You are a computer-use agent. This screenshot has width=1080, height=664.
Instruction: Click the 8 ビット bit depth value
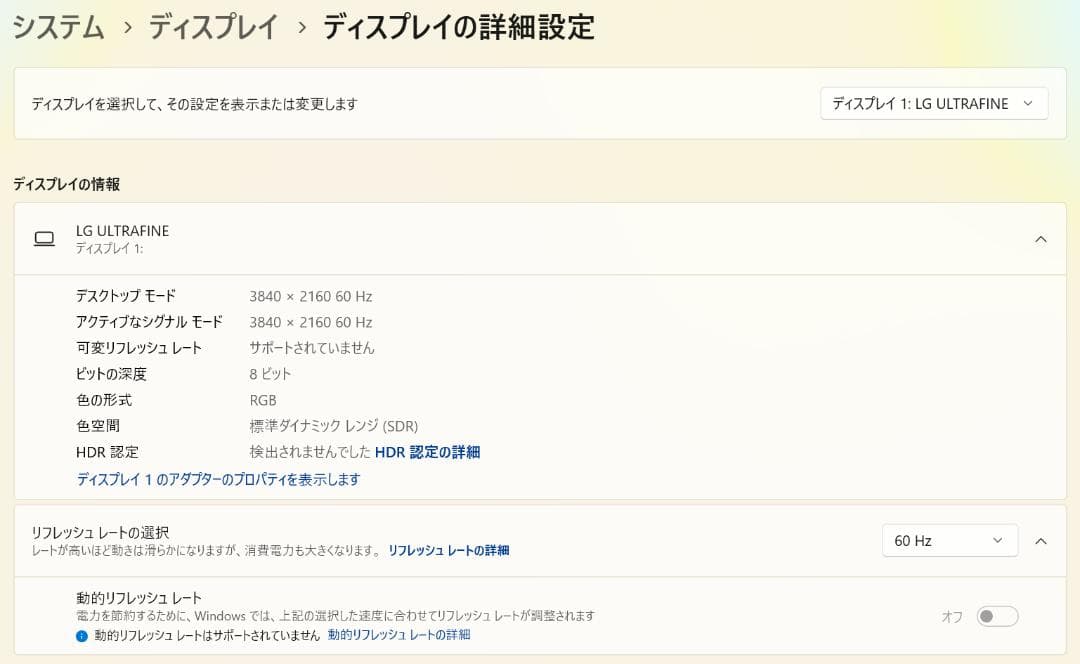(x=270, y=373)
